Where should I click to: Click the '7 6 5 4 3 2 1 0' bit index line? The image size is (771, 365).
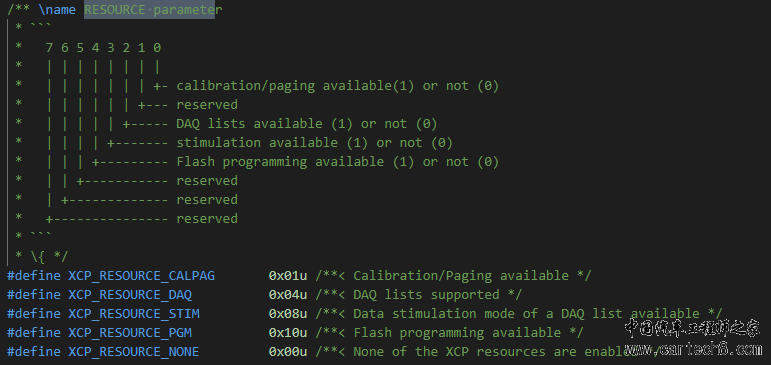coord(103,48)
